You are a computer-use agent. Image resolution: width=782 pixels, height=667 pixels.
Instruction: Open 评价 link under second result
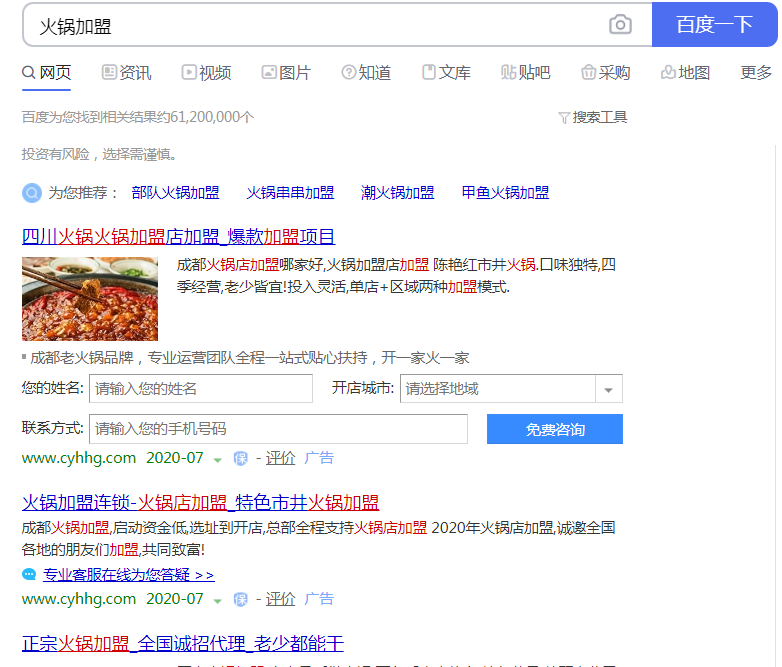tap(280, 599)
